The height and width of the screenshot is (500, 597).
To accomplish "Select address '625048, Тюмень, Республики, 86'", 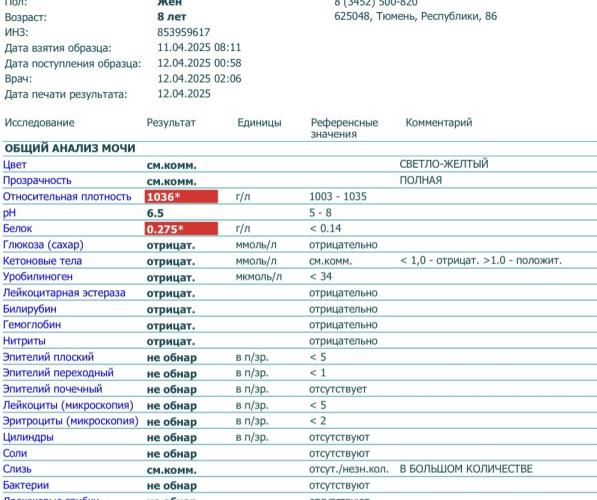I will [x=415, y=16].
